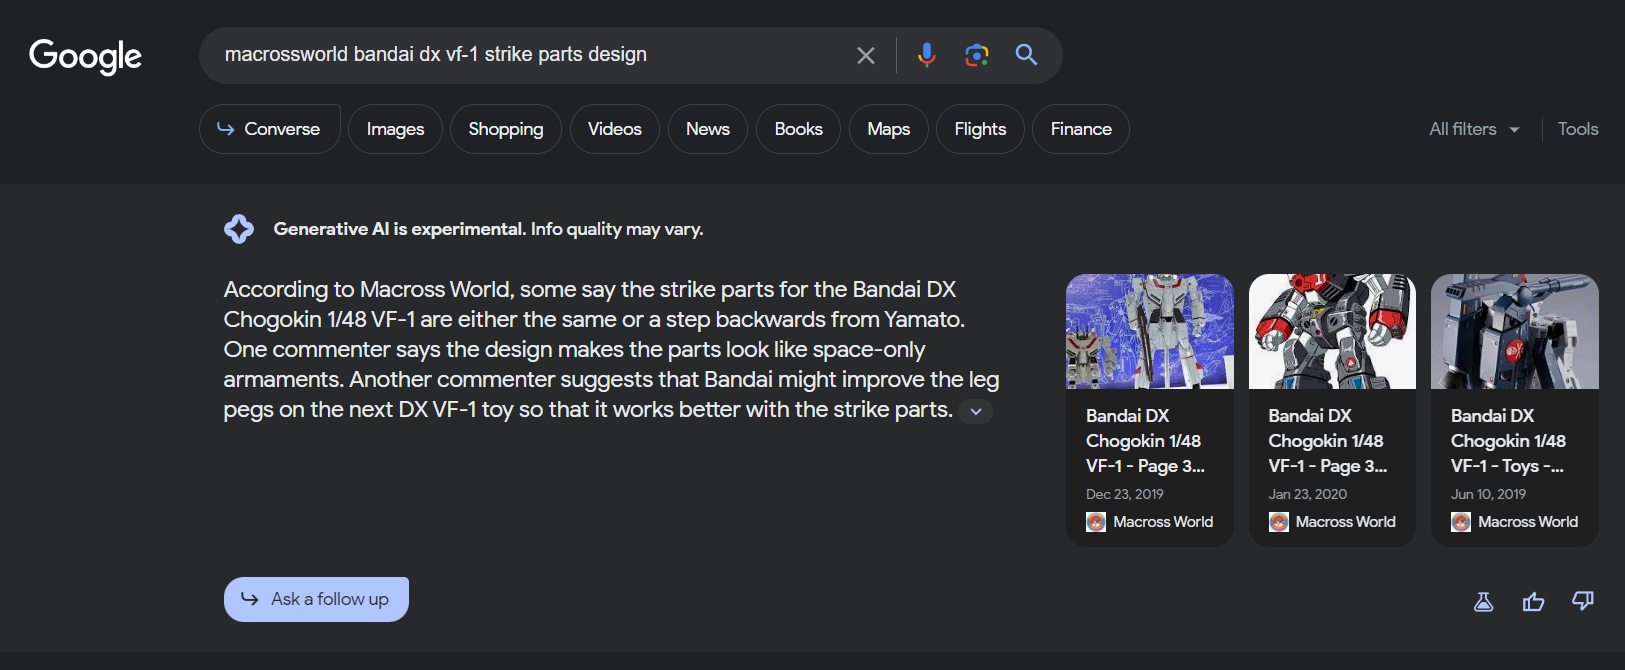Click the Generative AI sparkle icon

tap(239, 229)
